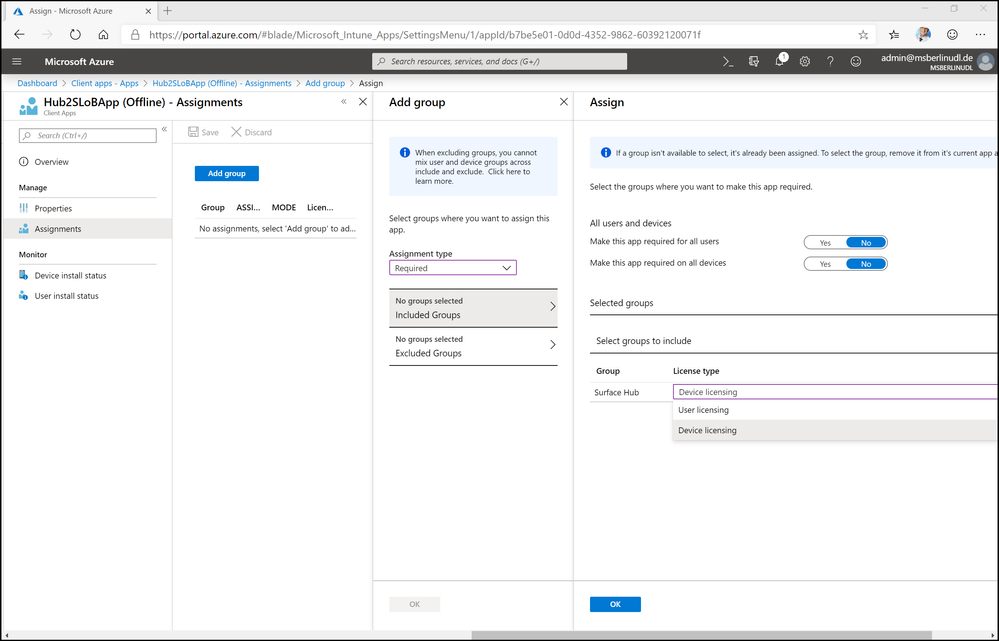Click the MODE column header
Image resolution: width=999 pixels, height=641 pixels.
pos(284,207)
